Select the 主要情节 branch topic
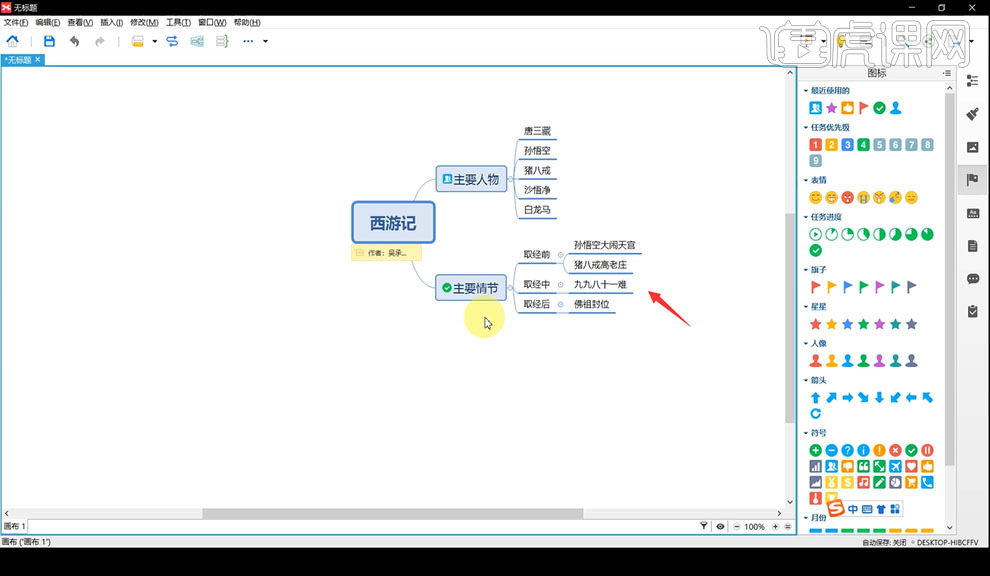Image resolution: width=990 pixels, height=576 pixels. click(471, 288)
